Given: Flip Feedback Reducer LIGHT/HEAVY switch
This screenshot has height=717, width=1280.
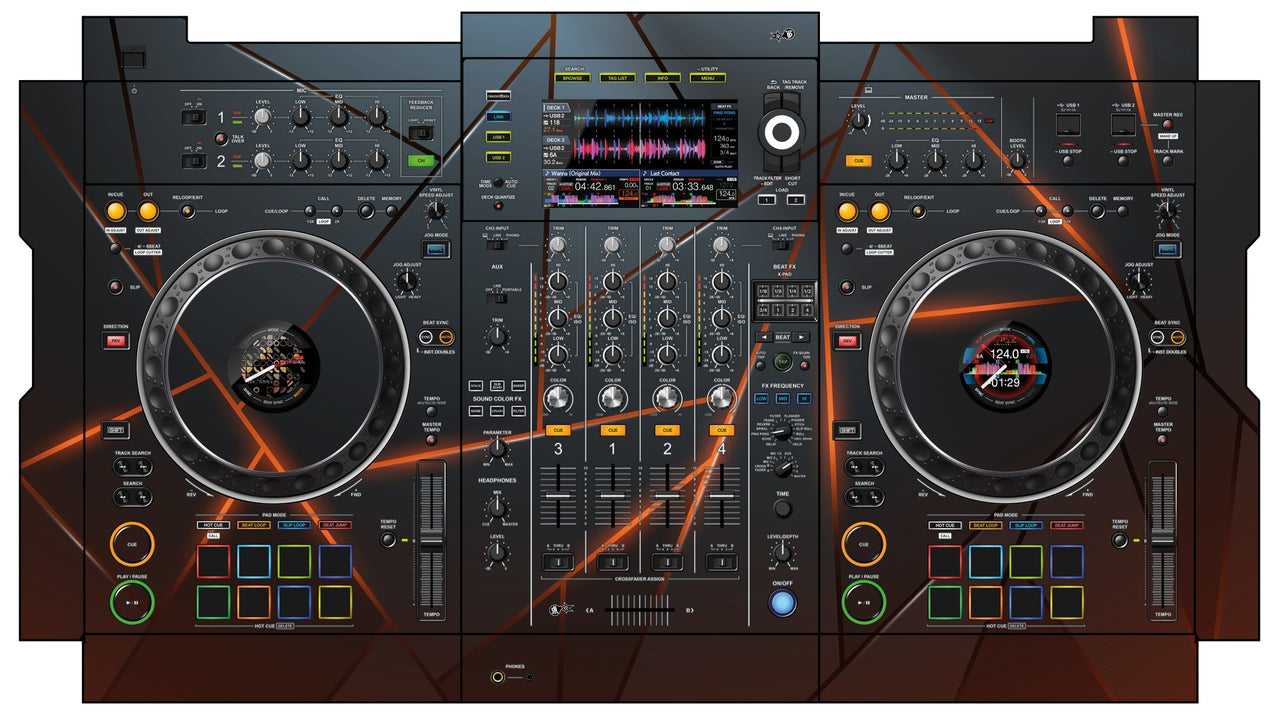Looking at the screenshot, I should click(x=421, y=132).
